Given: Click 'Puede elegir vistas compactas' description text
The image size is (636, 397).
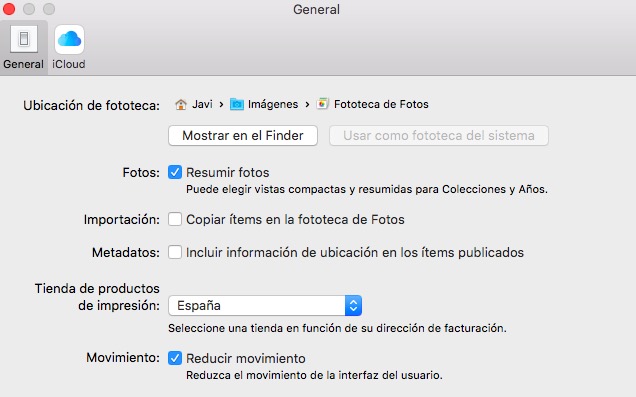Looking at the screenshot, I should tap(367, 189).
